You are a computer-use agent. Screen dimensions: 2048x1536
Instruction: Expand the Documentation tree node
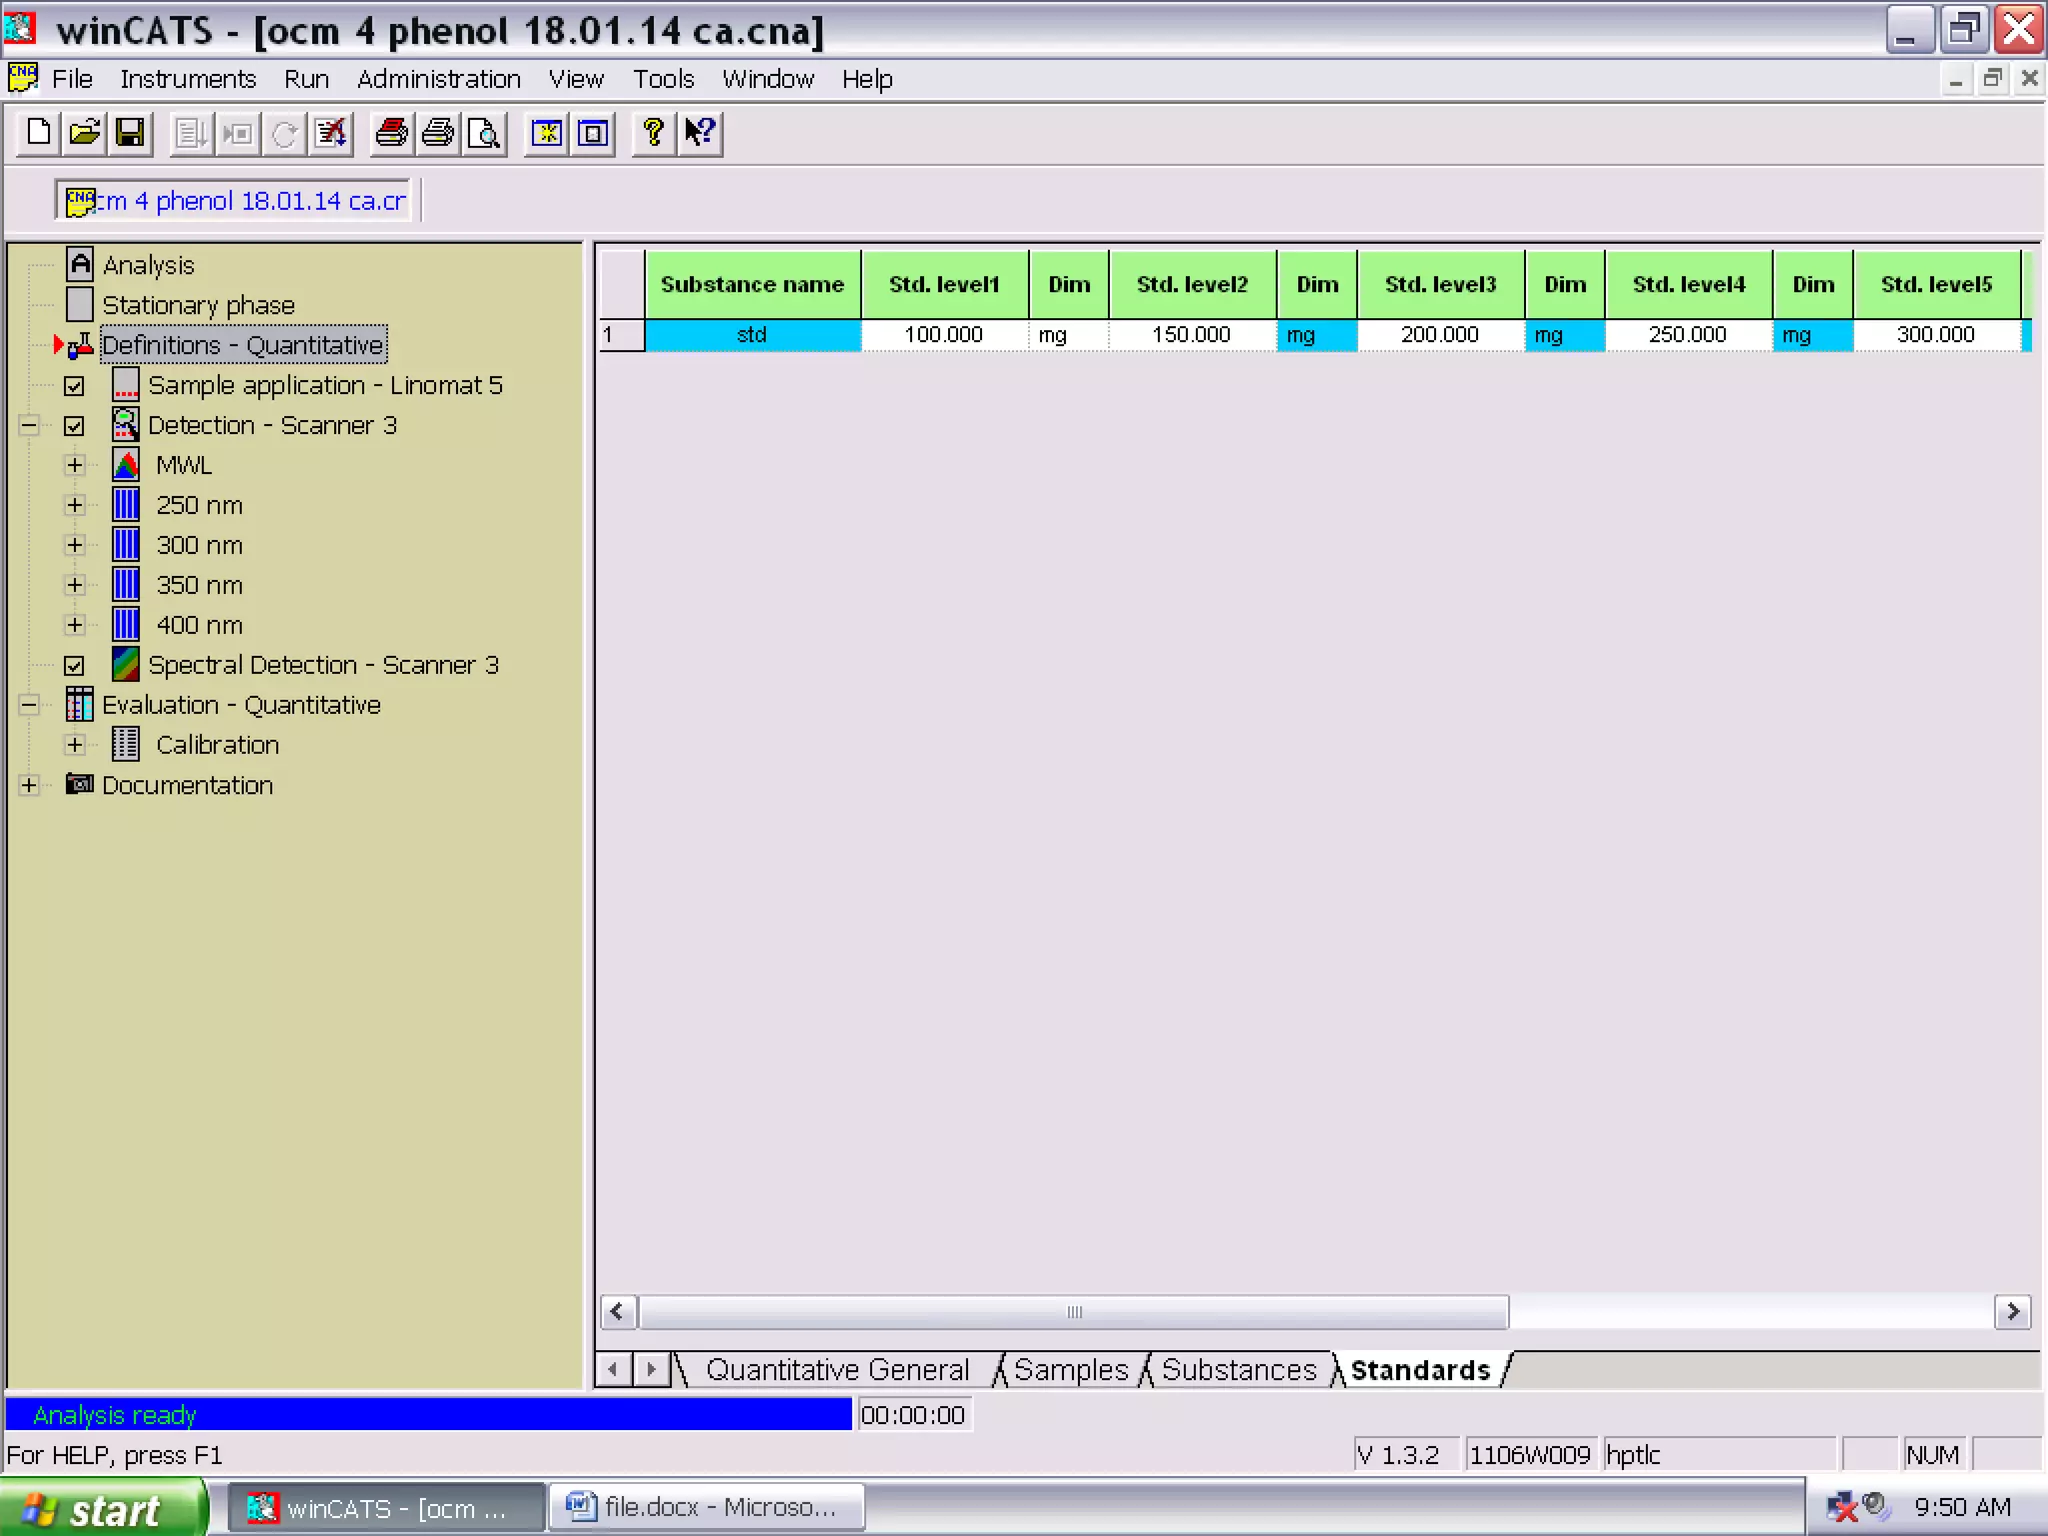(x=28, y=785)
